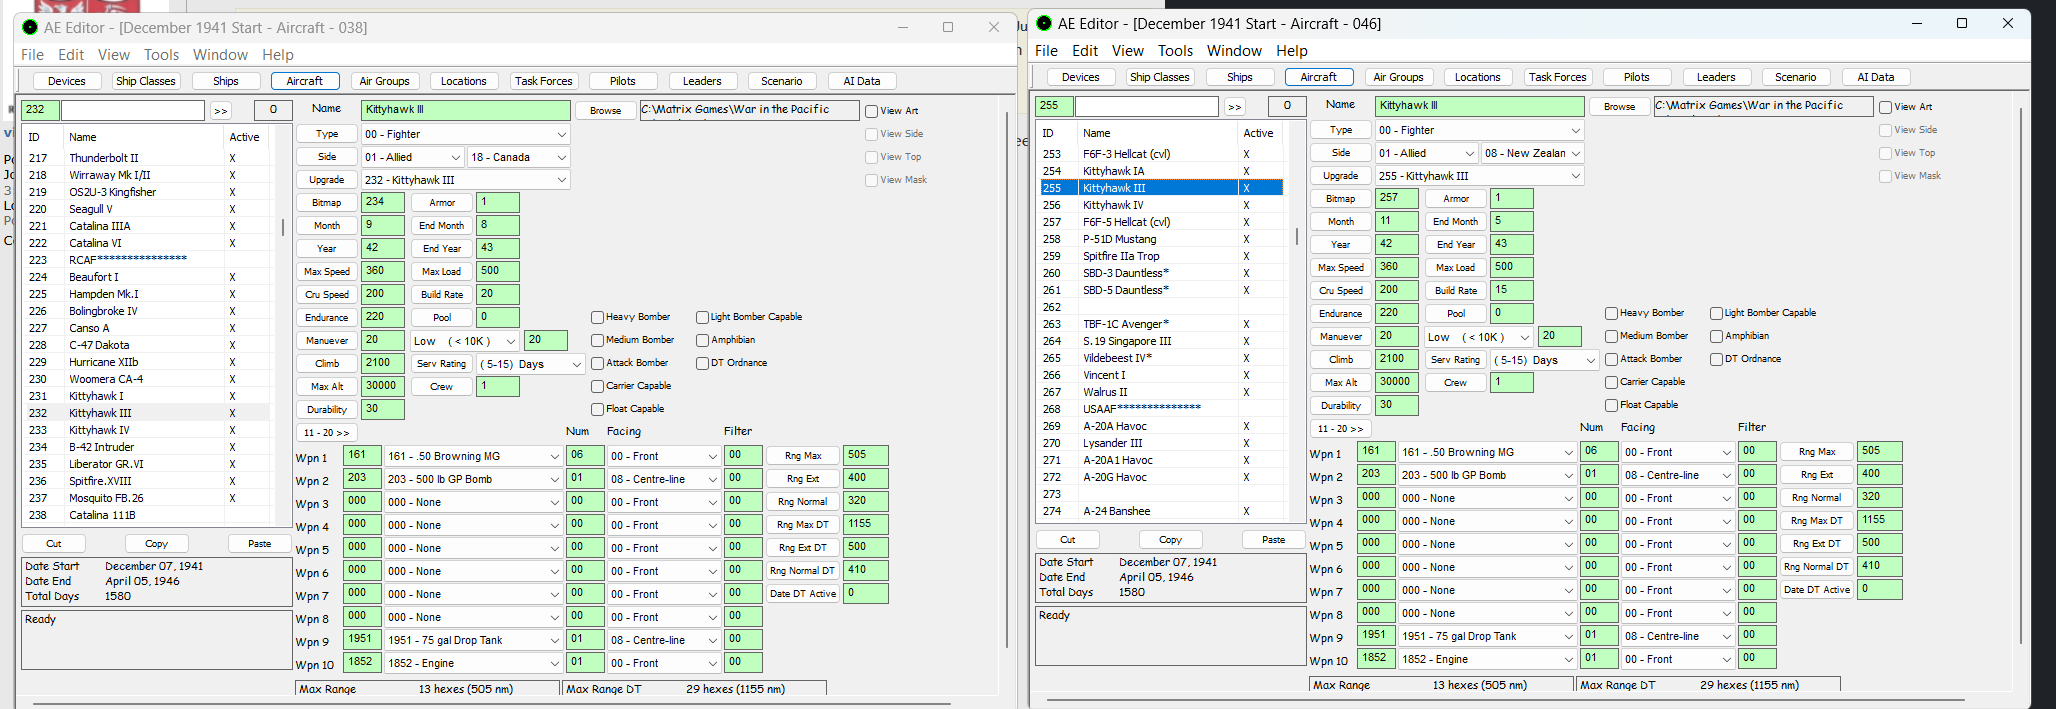The height and width of the screenshot is (709, 2056).
Task: Toggle View Art checkbox in right window
Action: pyautogui.click(x=1885, y=107)
